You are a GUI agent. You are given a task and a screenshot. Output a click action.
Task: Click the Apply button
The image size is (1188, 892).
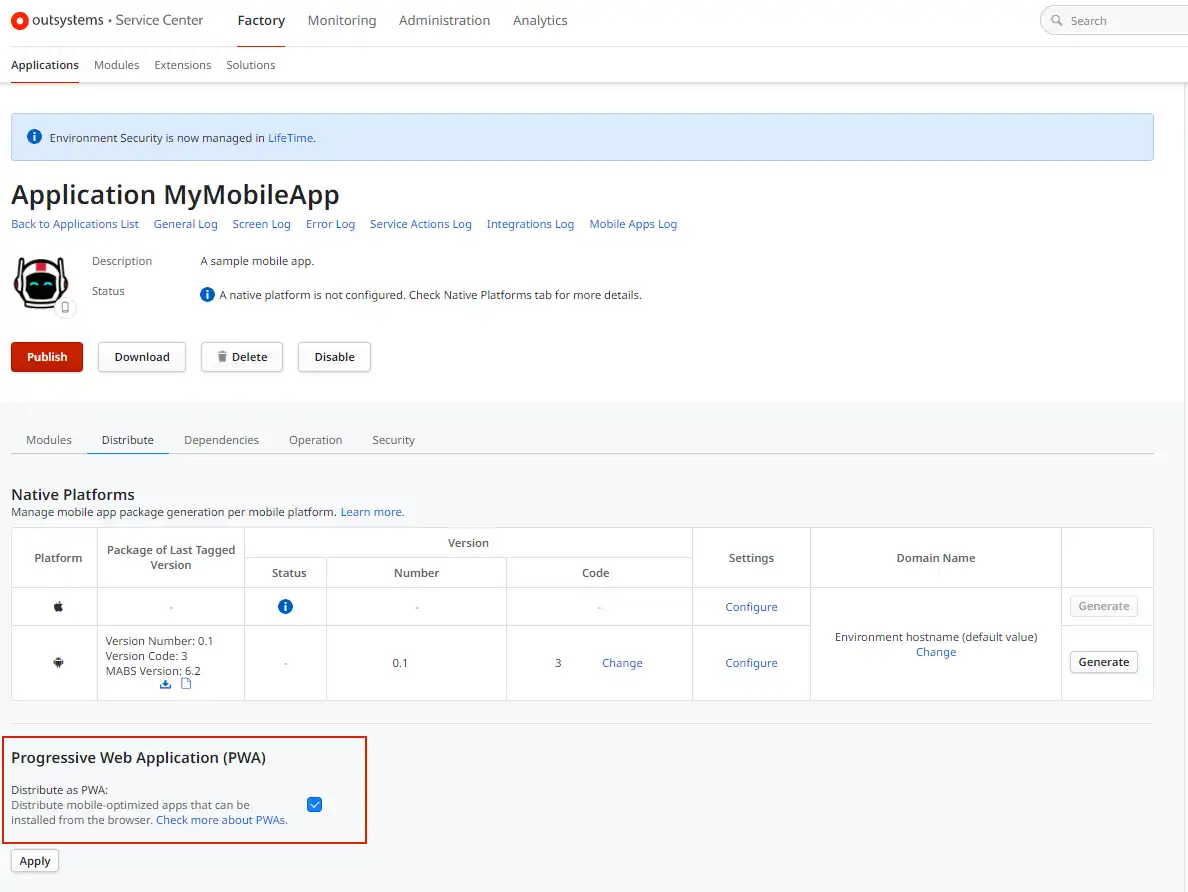tap(35, 861)
